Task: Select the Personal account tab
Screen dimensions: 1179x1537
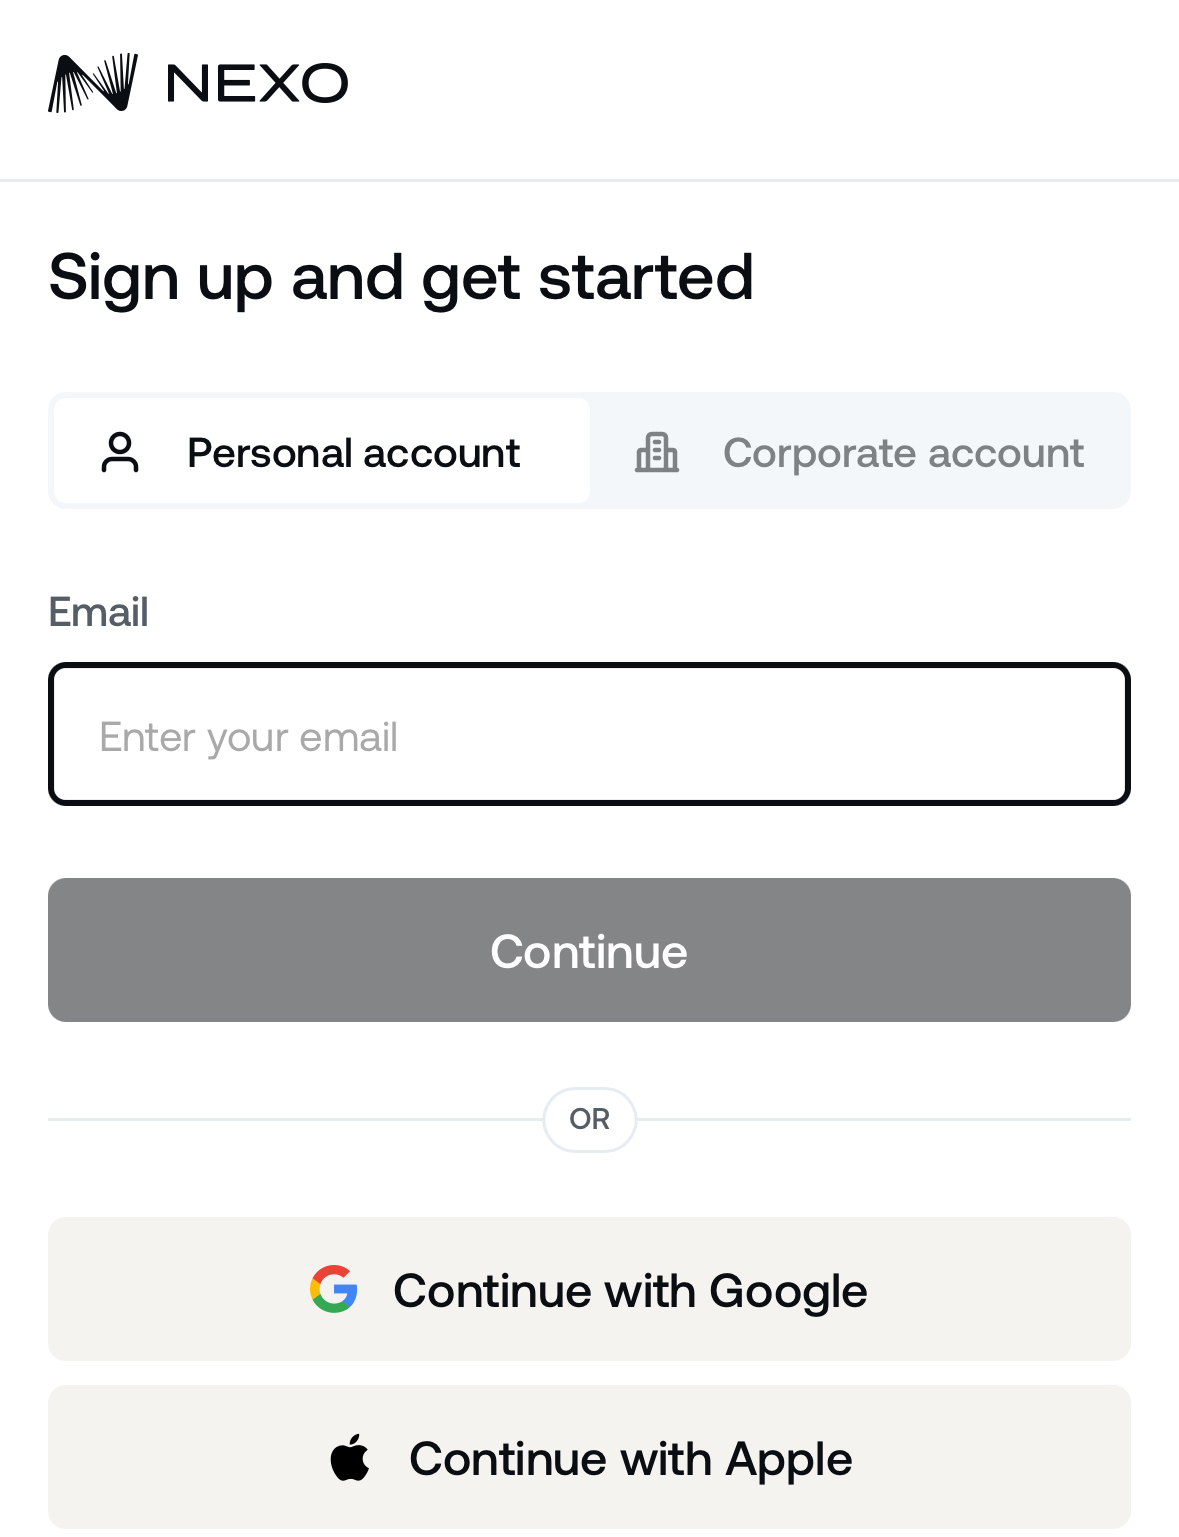Action: (321, 451)
